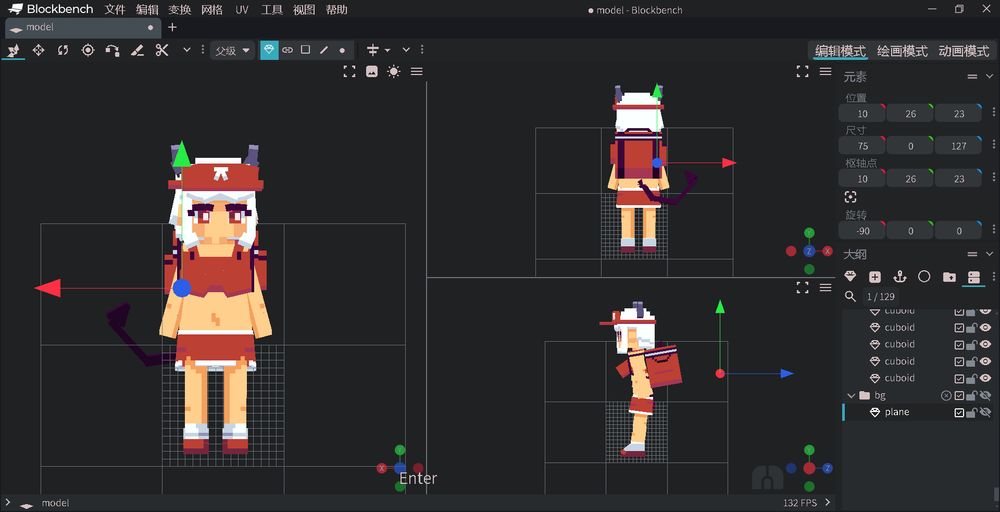Screen dimensions: 1000x512
Task: Click the outliner search magnifier icon
Action: pos(850,296)
